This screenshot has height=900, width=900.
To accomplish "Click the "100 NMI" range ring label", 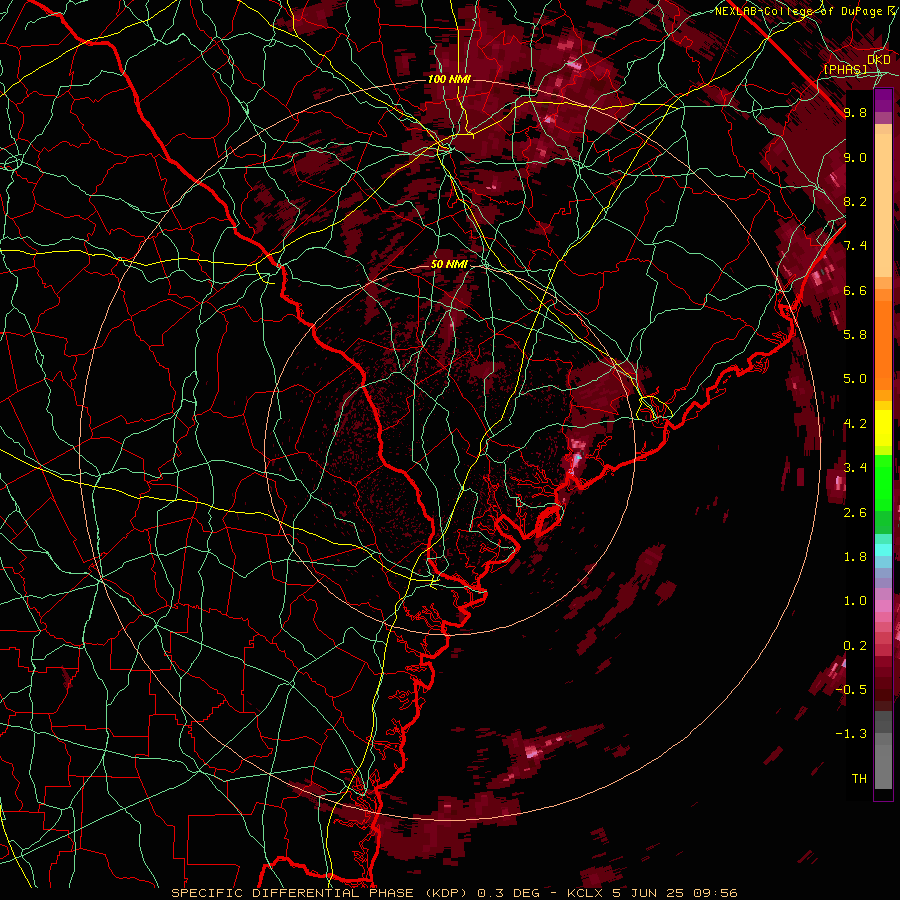I will (449, 79).
